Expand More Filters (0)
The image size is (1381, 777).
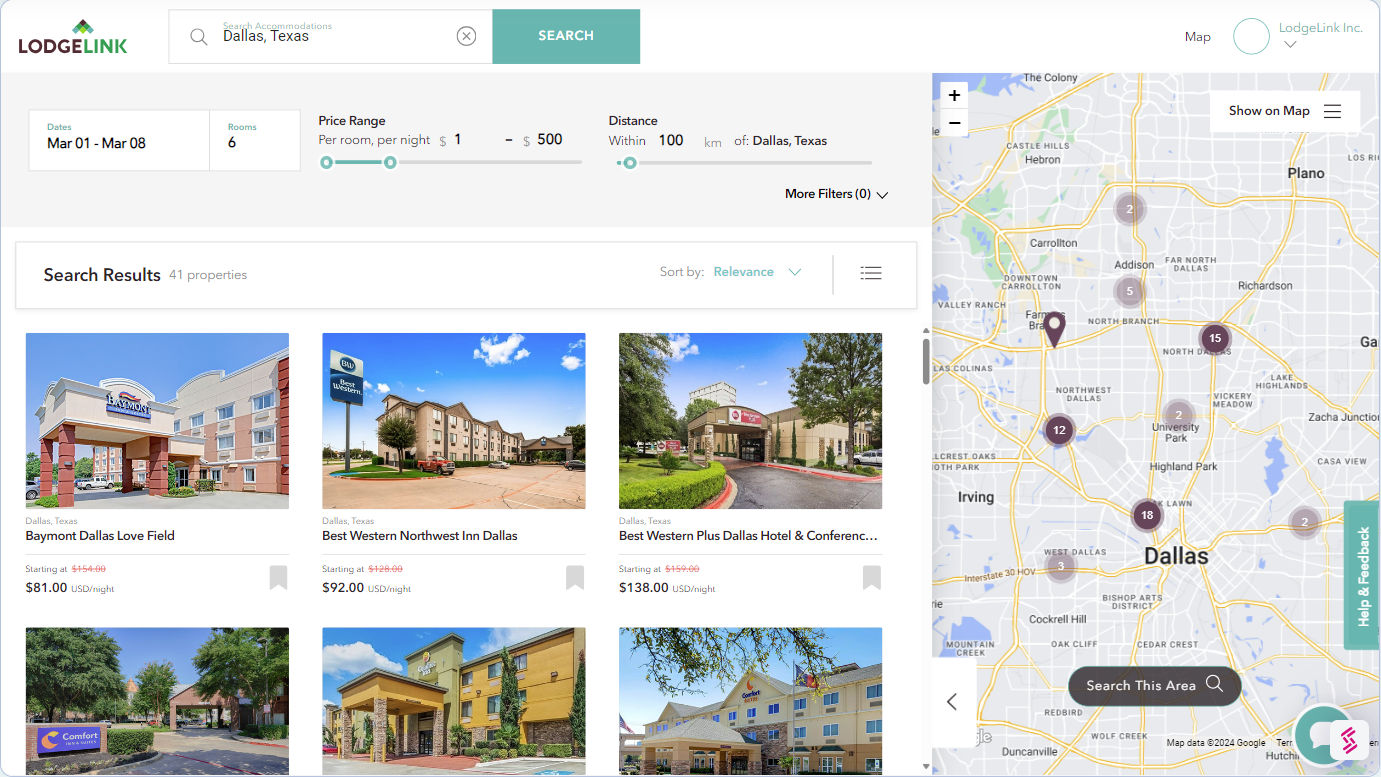click(836, 194)
